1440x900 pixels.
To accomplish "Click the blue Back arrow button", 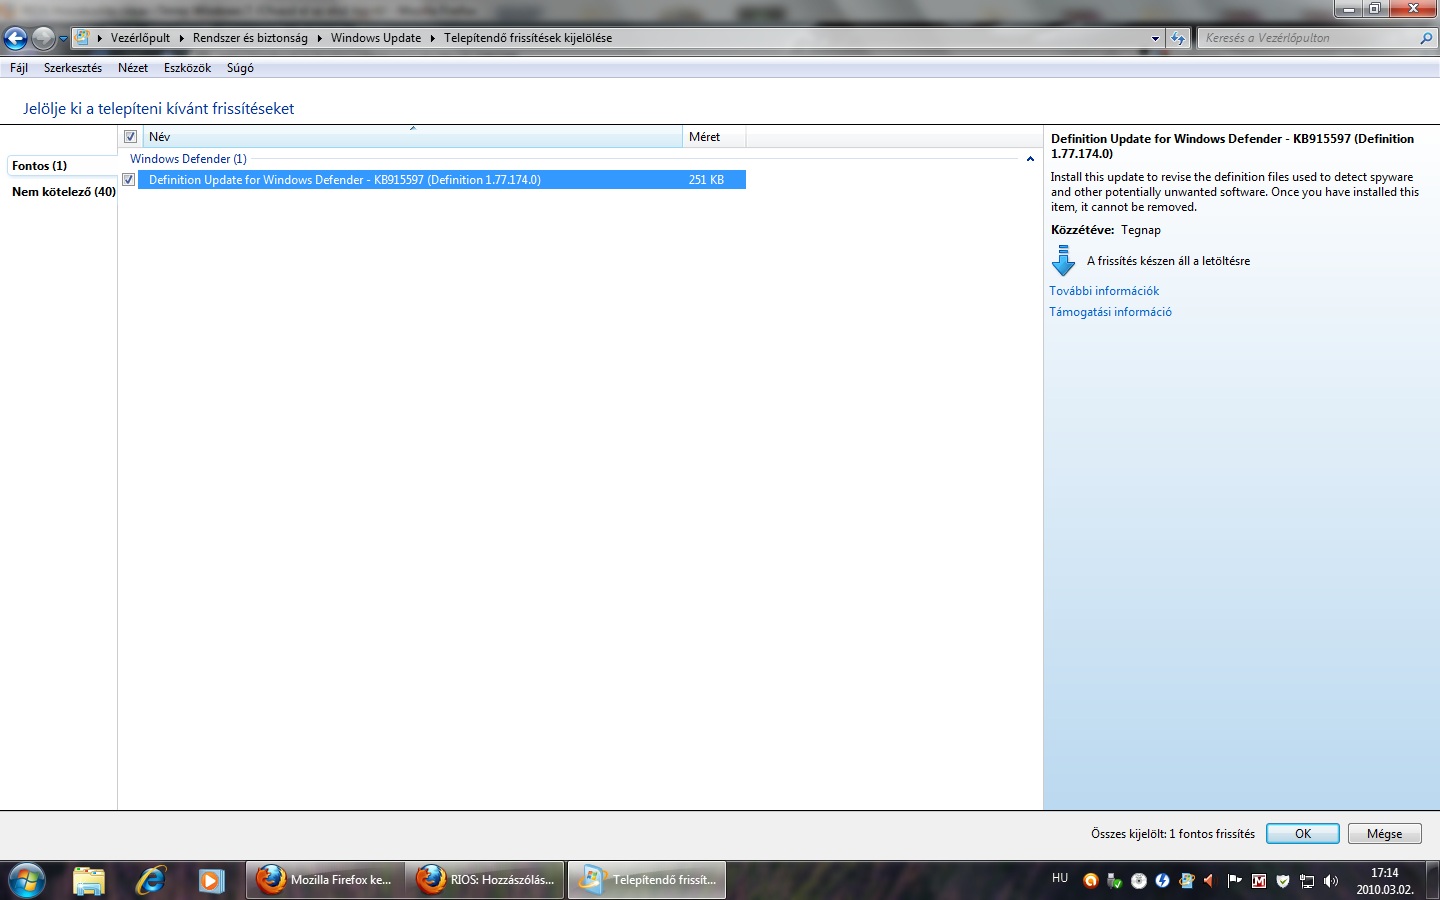I will (16, 39).
